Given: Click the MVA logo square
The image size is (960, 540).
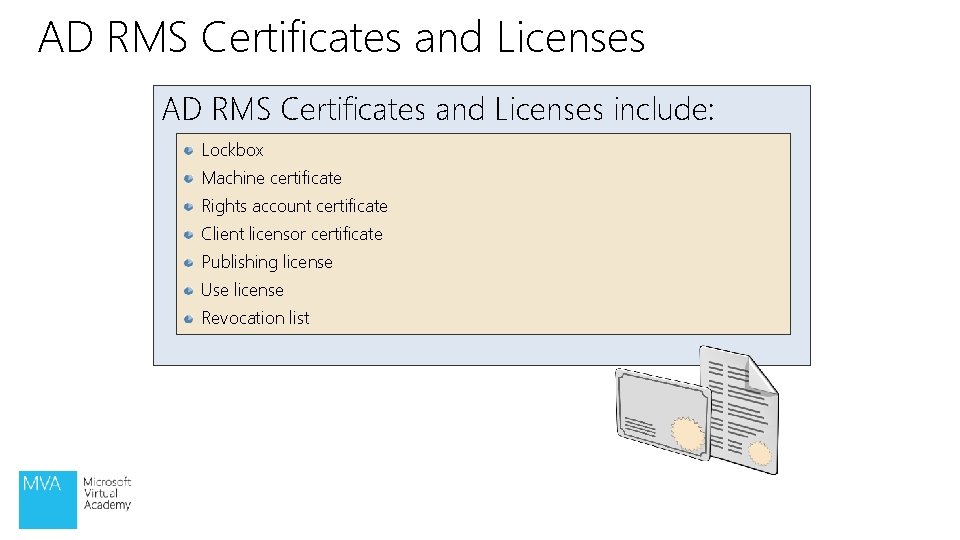Looking at the screenshot, I should pyautogui.click(x=48, y=500).
